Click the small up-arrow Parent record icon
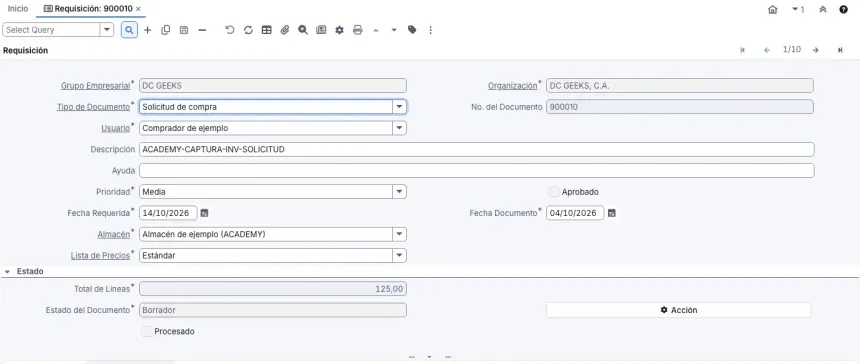 (376, 30)
